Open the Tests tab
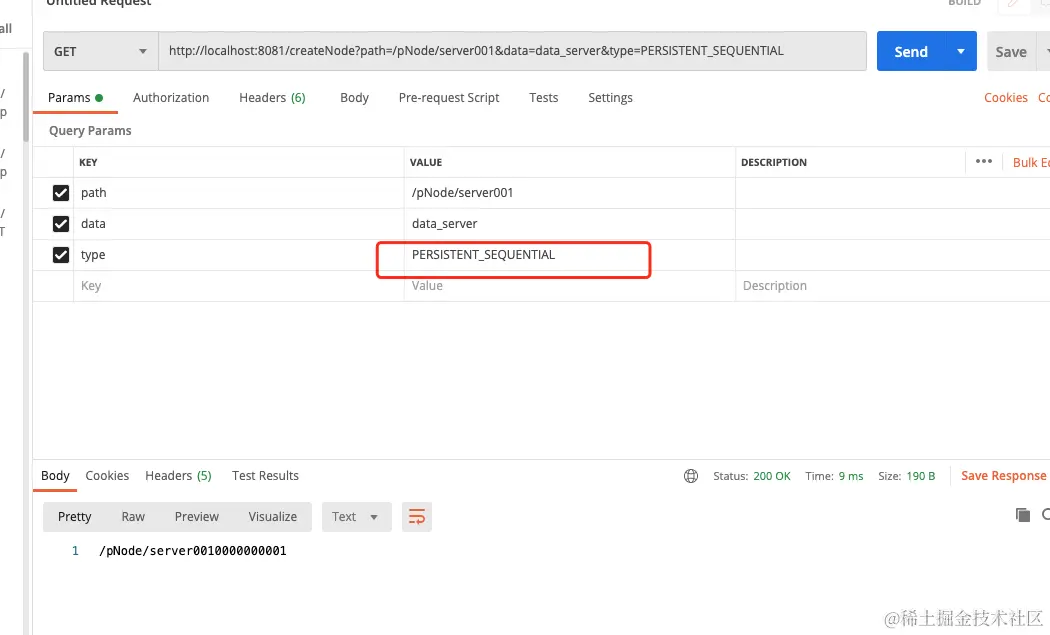Screen dimensions: 1050x635 pyautogui.click(x=543, y=98)
